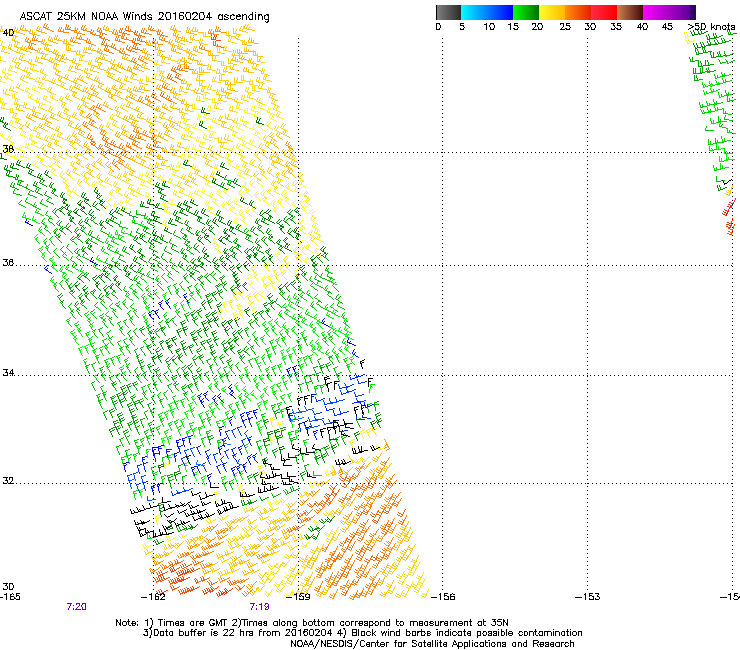Select the yellow 20-25 knots color segment
The image size is (740, 650).
pyautogui.click(x=552, y=12)
